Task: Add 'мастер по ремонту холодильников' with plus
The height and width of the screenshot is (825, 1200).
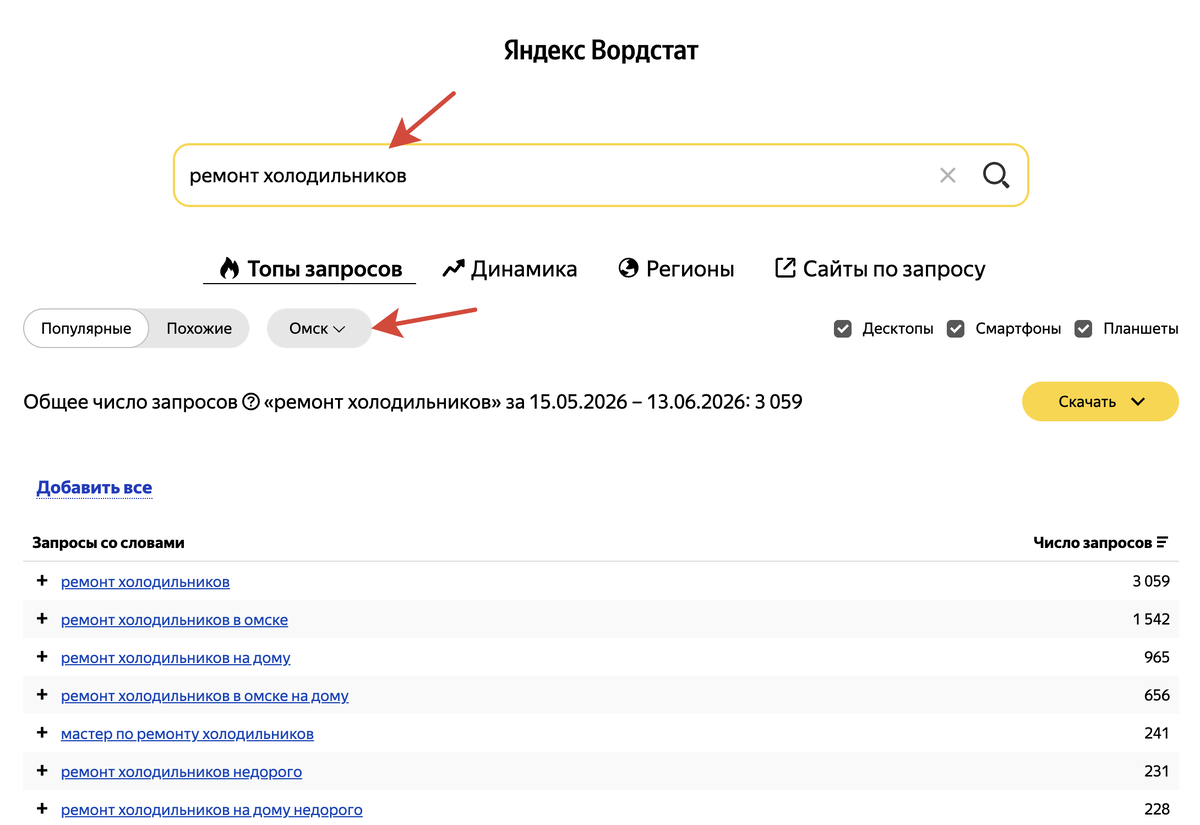Action: point(42,733)
